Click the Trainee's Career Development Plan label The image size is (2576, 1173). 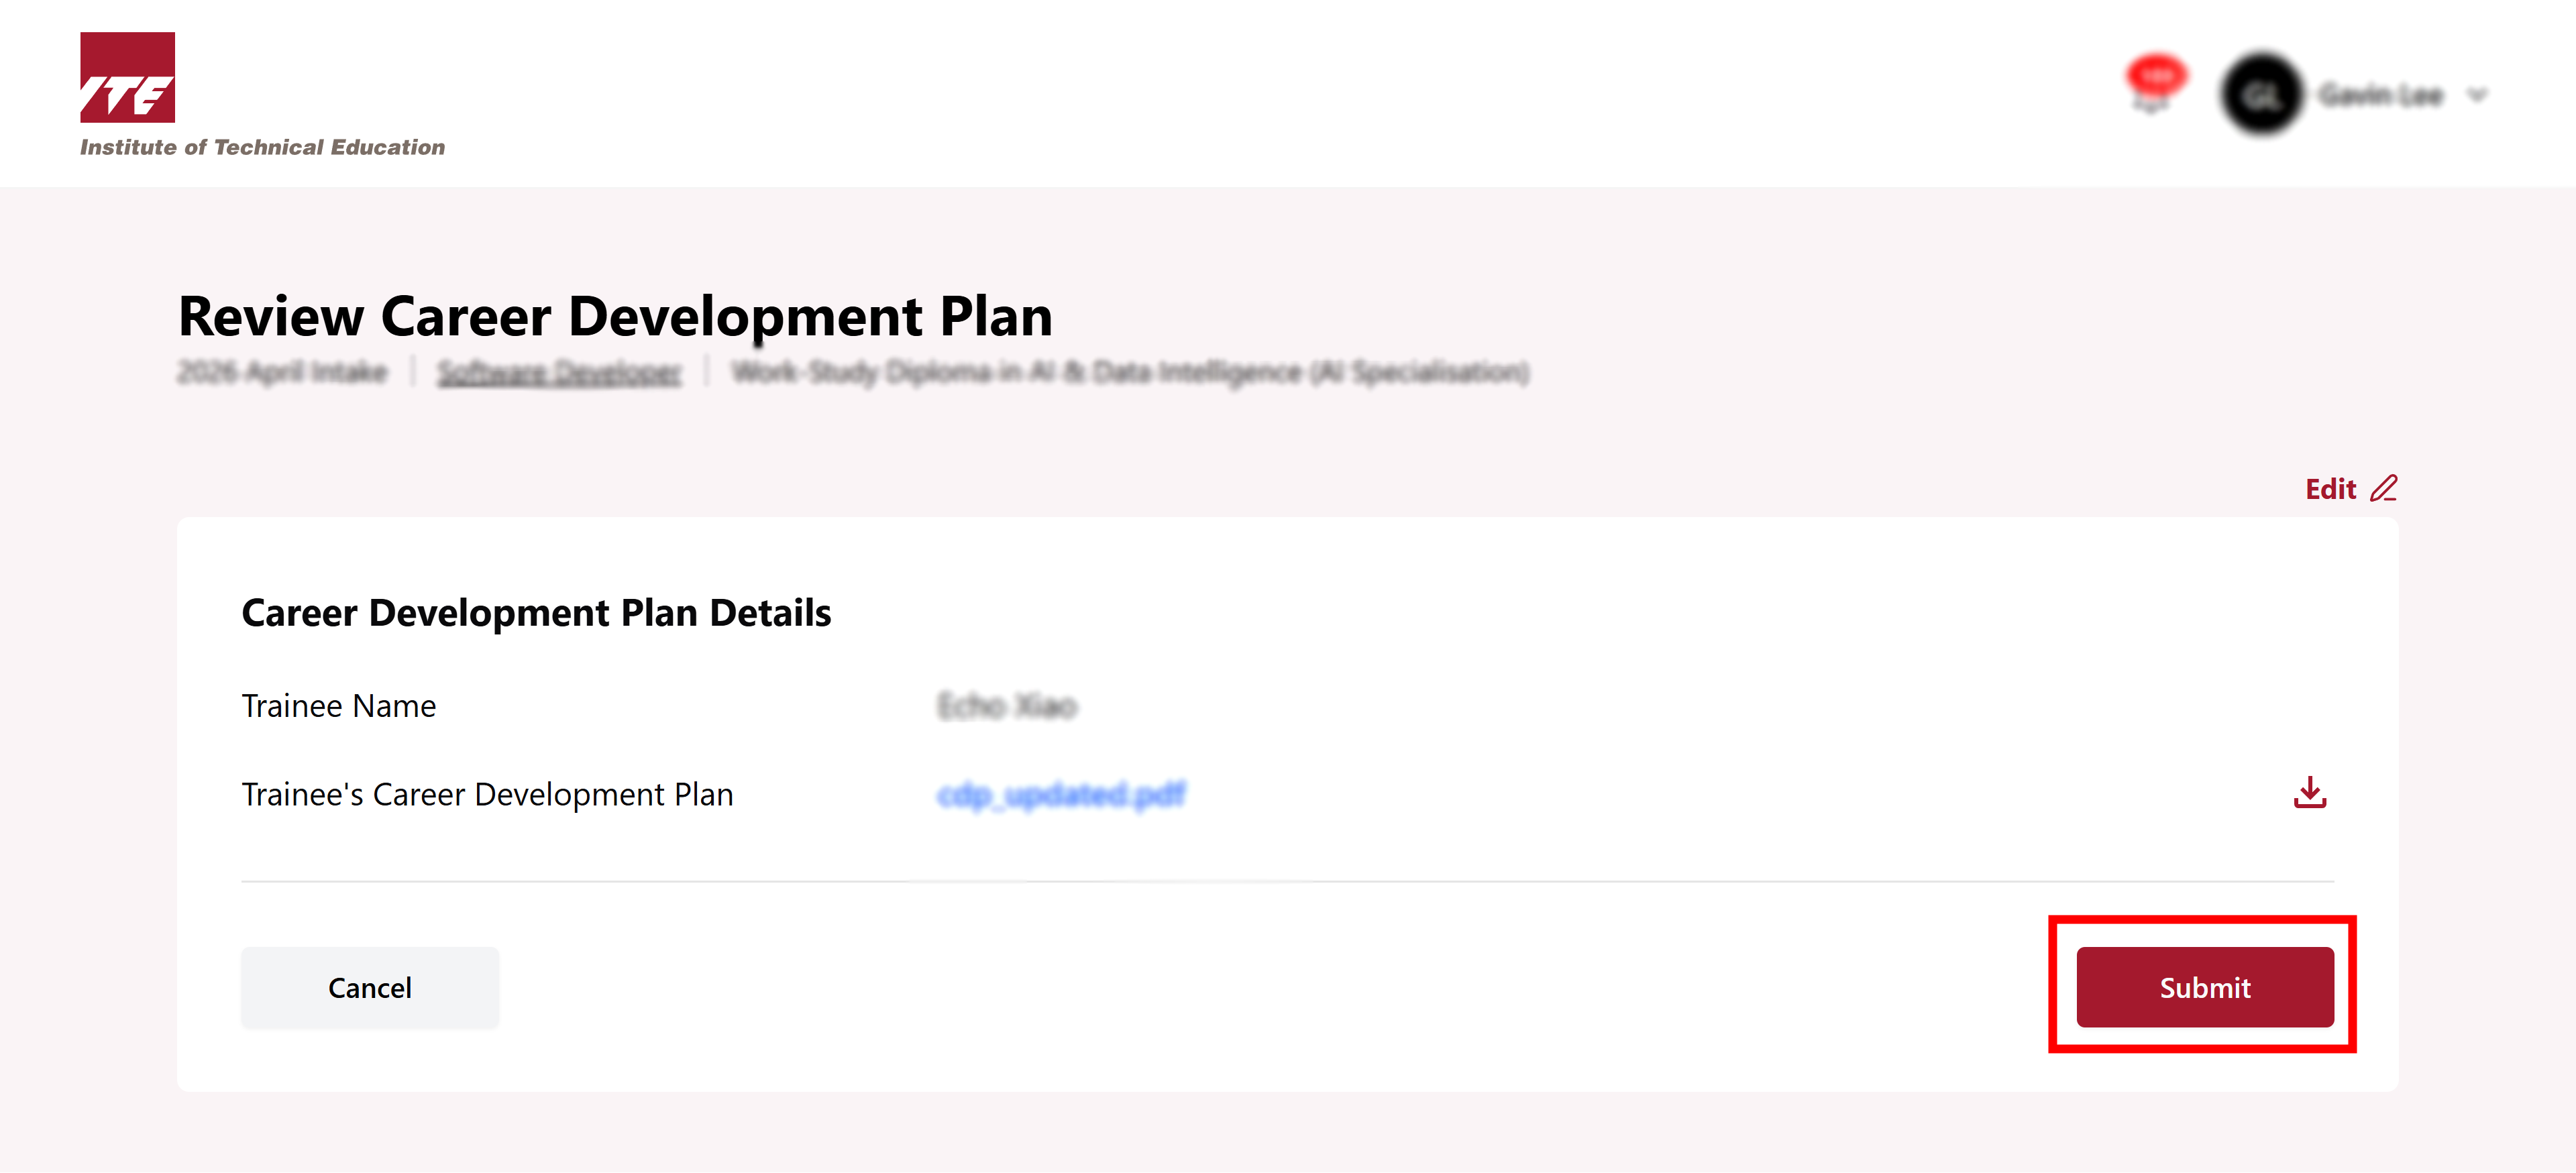tap(487, 795)
